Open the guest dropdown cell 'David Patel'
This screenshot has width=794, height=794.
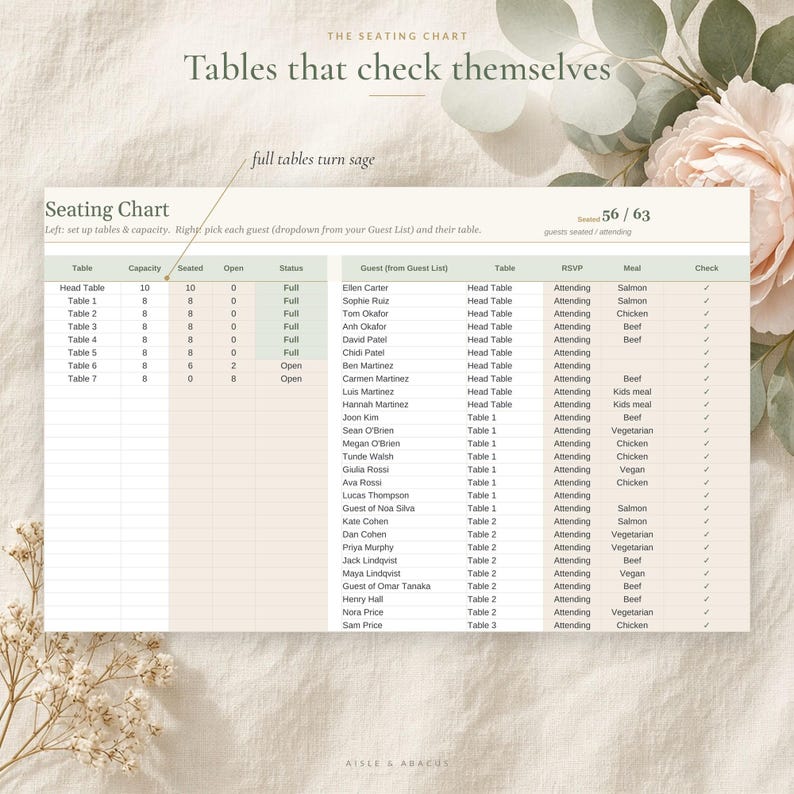[404, 340]
